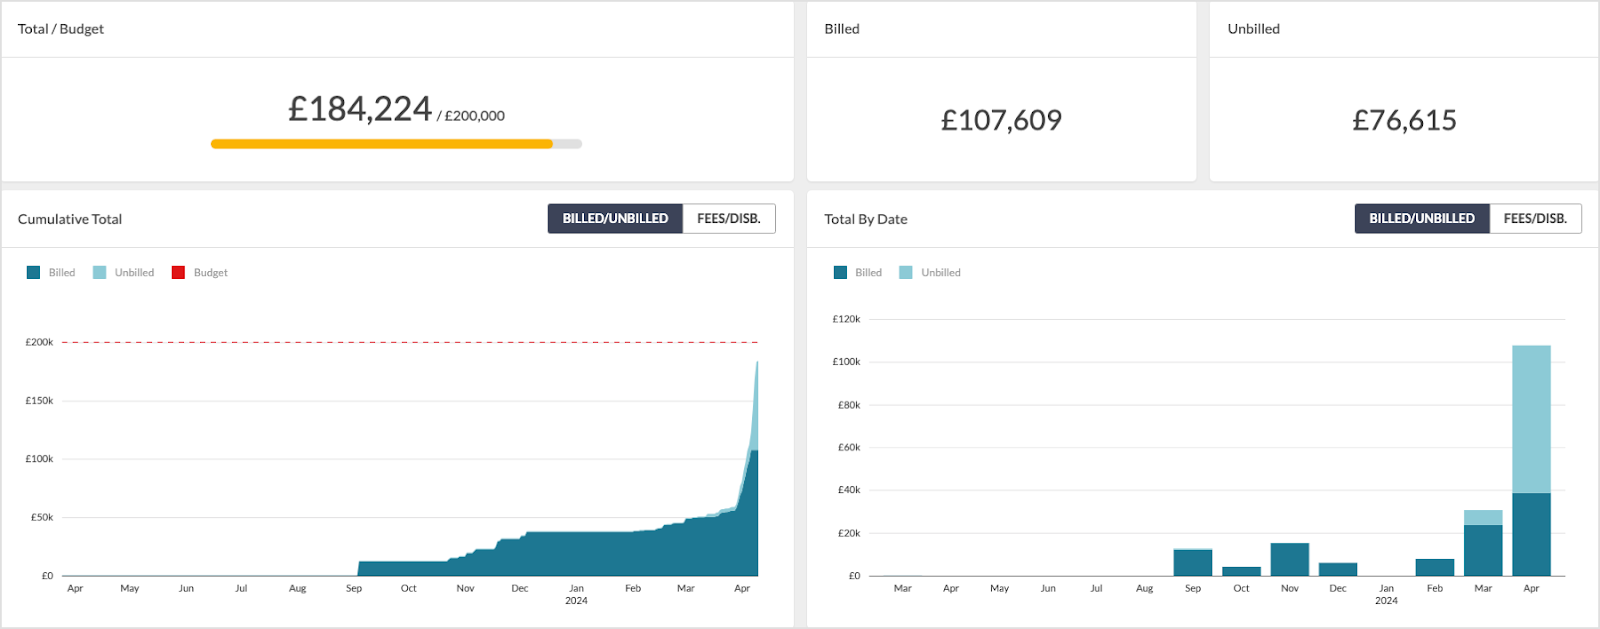1600x629 pixels.
Task: Click the Cumulative Total heading
Action: pyautogui.click(x=70, y=219)
